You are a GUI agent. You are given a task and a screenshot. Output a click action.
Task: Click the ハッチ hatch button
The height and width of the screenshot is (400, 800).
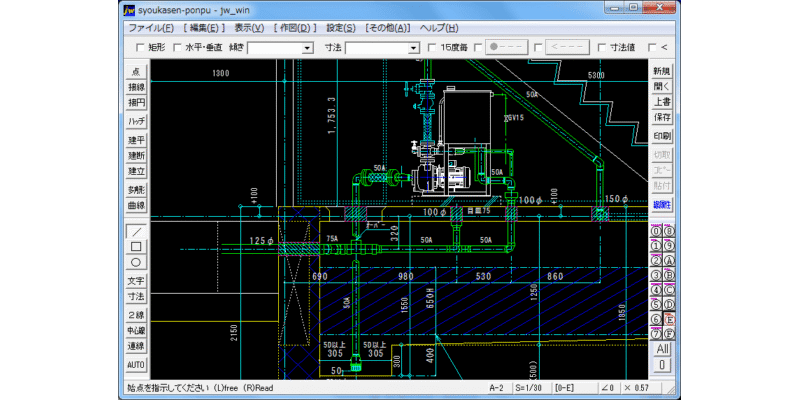click(x=136, y=121)
